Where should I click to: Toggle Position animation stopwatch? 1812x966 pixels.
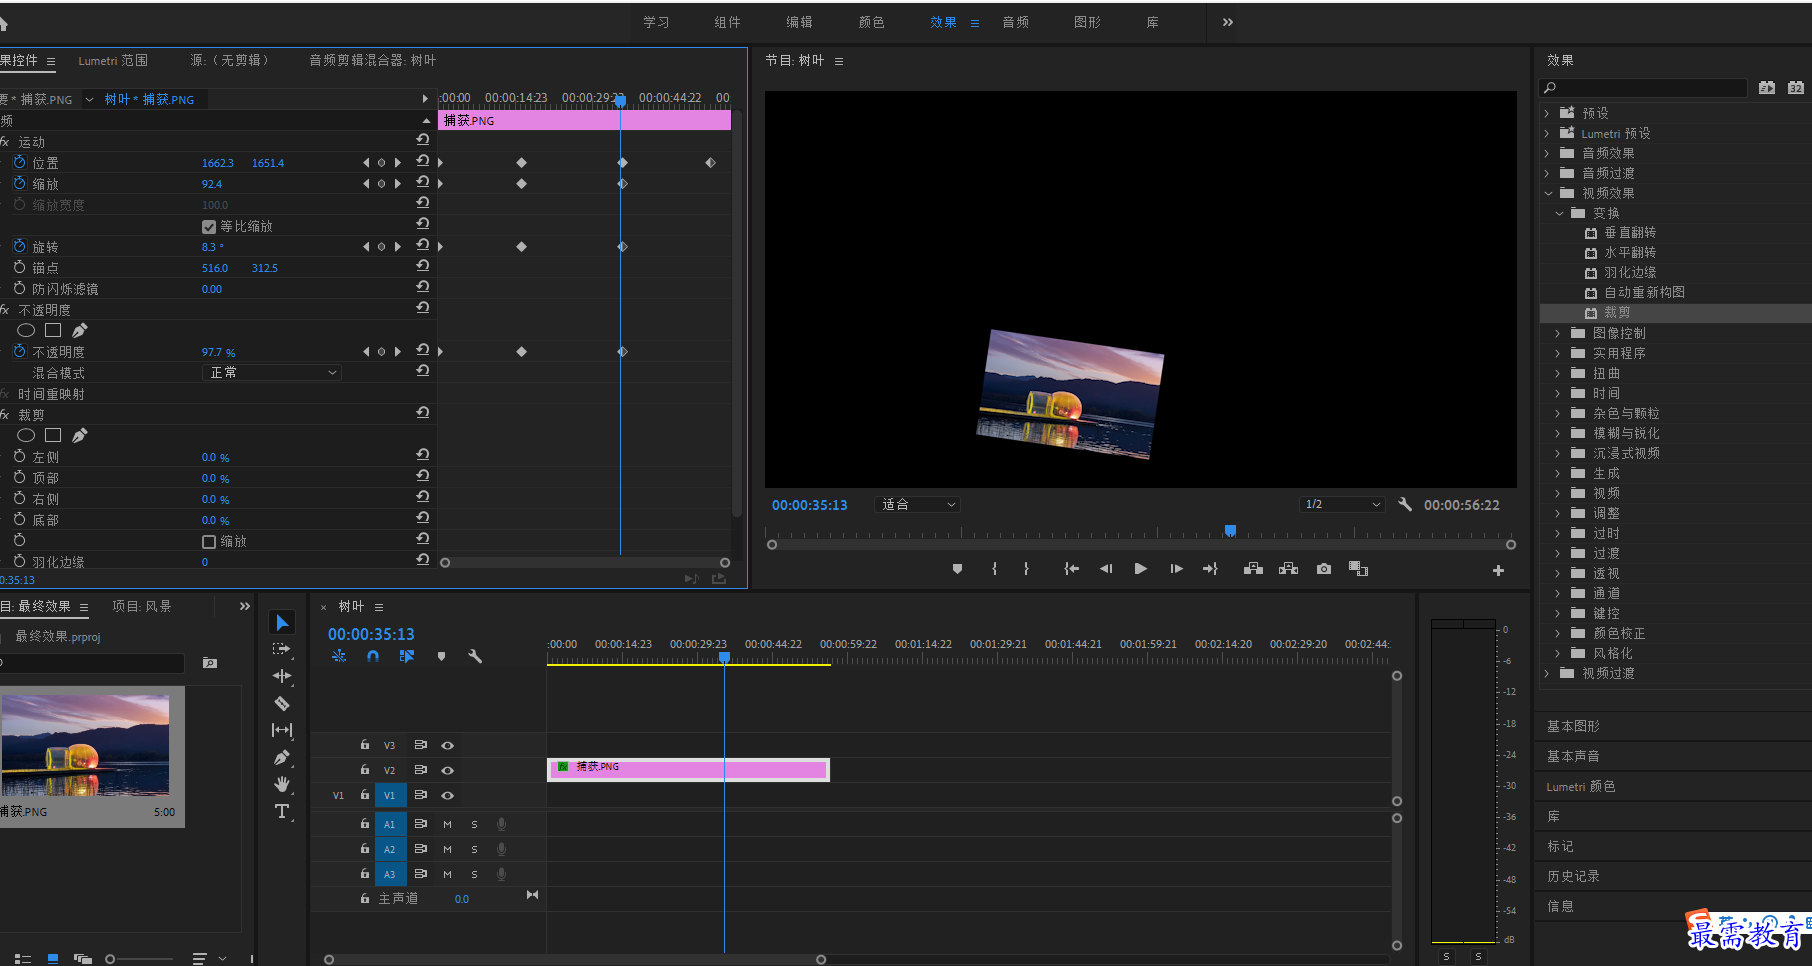19,162
